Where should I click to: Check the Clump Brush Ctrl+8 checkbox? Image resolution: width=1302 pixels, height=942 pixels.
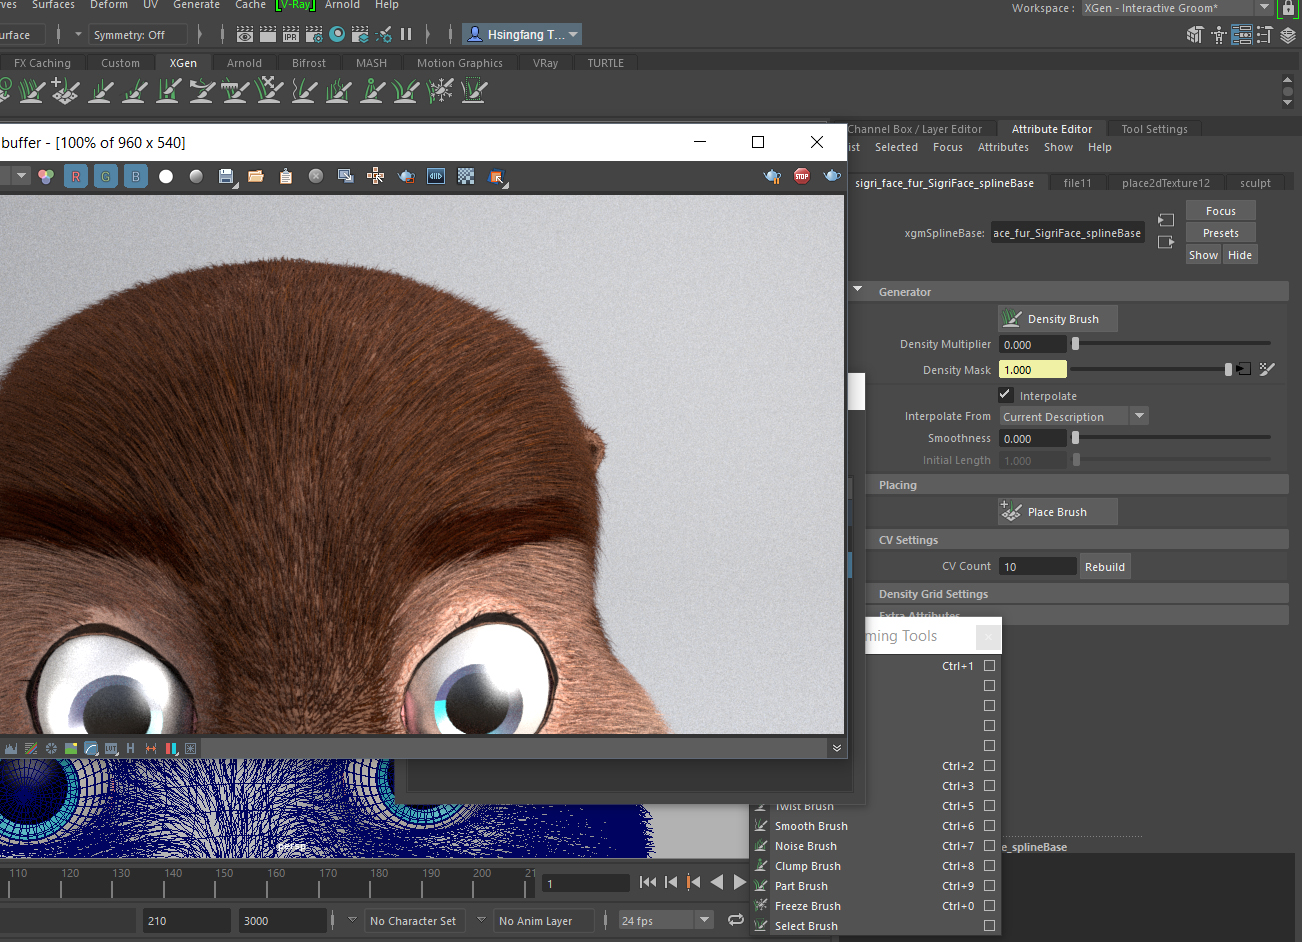[989, 865]
